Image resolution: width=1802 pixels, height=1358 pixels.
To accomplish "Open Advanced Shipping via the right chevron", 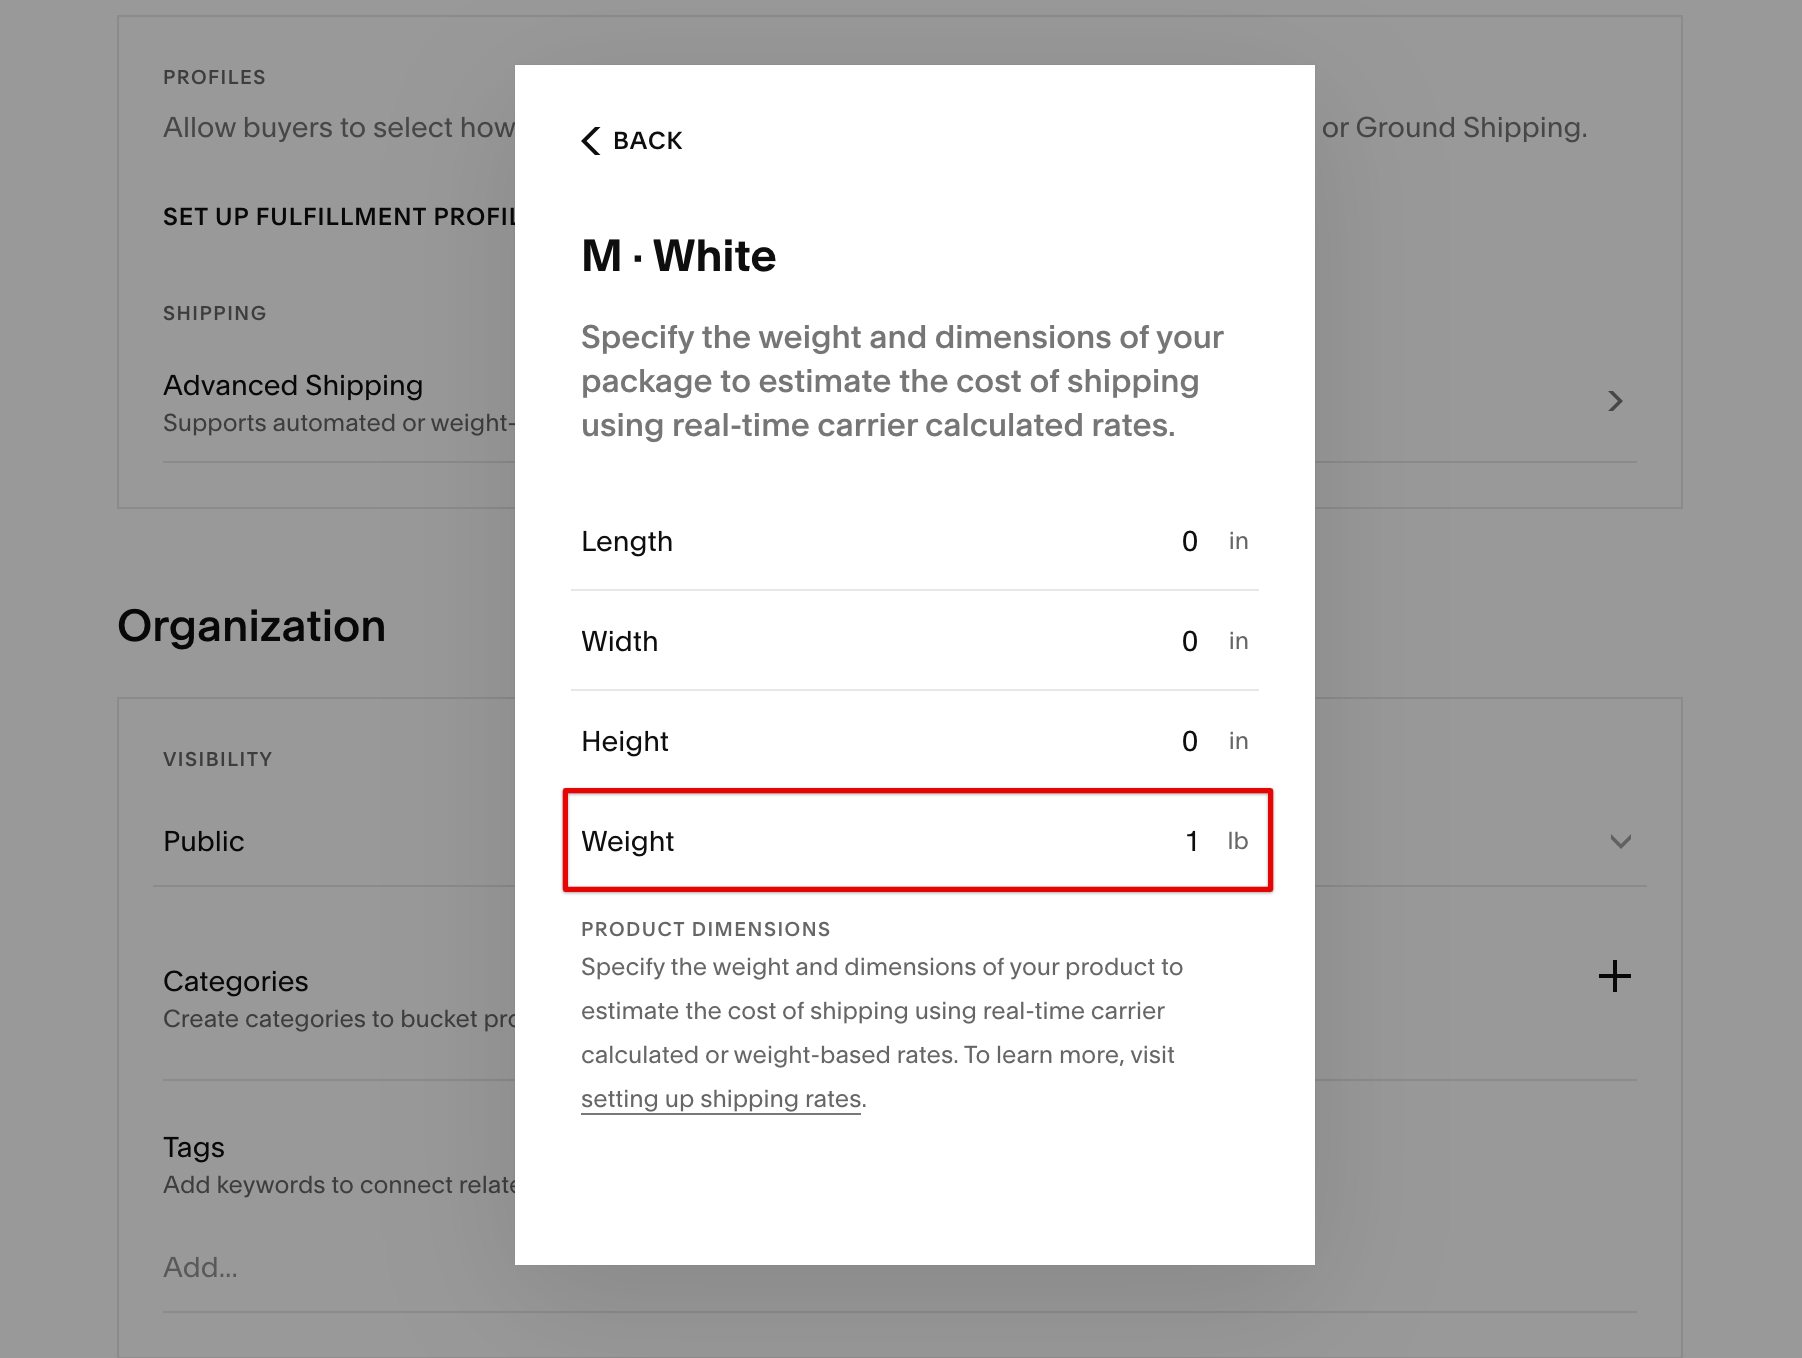I will coord(1617,401).
